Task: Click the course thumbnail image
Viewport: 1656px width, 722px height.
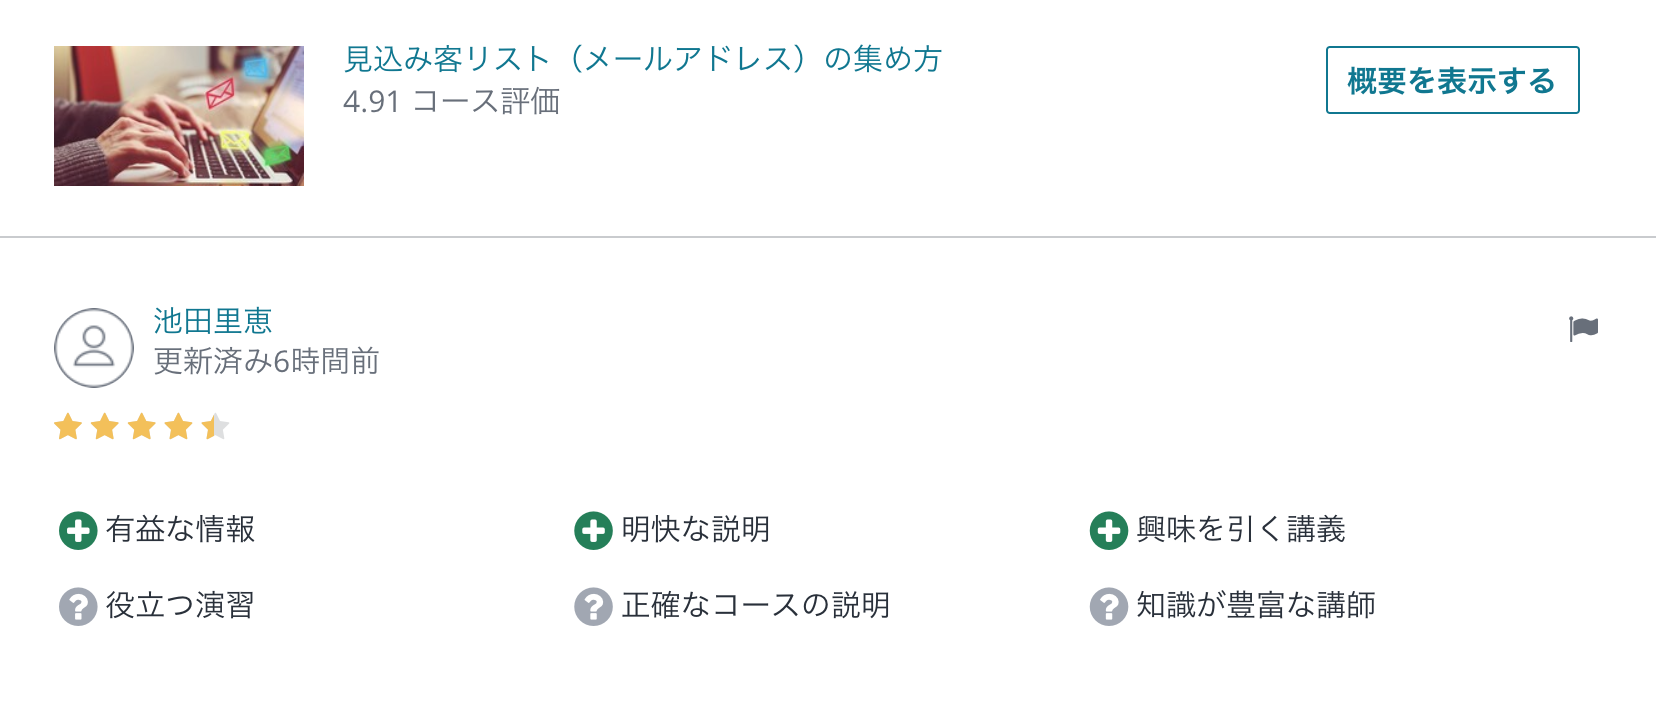Action: (x=179, y=116)
